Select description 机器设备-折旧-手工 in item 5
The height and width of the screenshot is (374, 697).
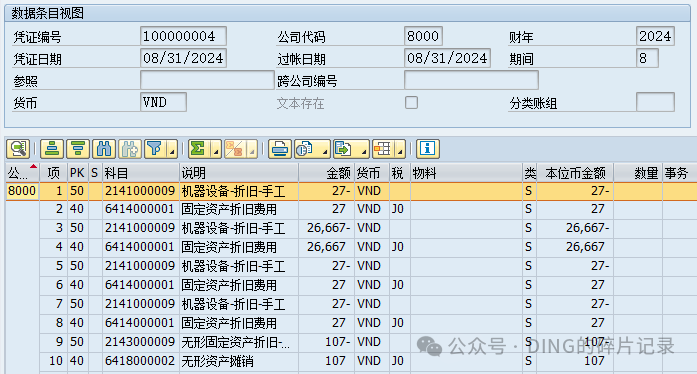239,266
